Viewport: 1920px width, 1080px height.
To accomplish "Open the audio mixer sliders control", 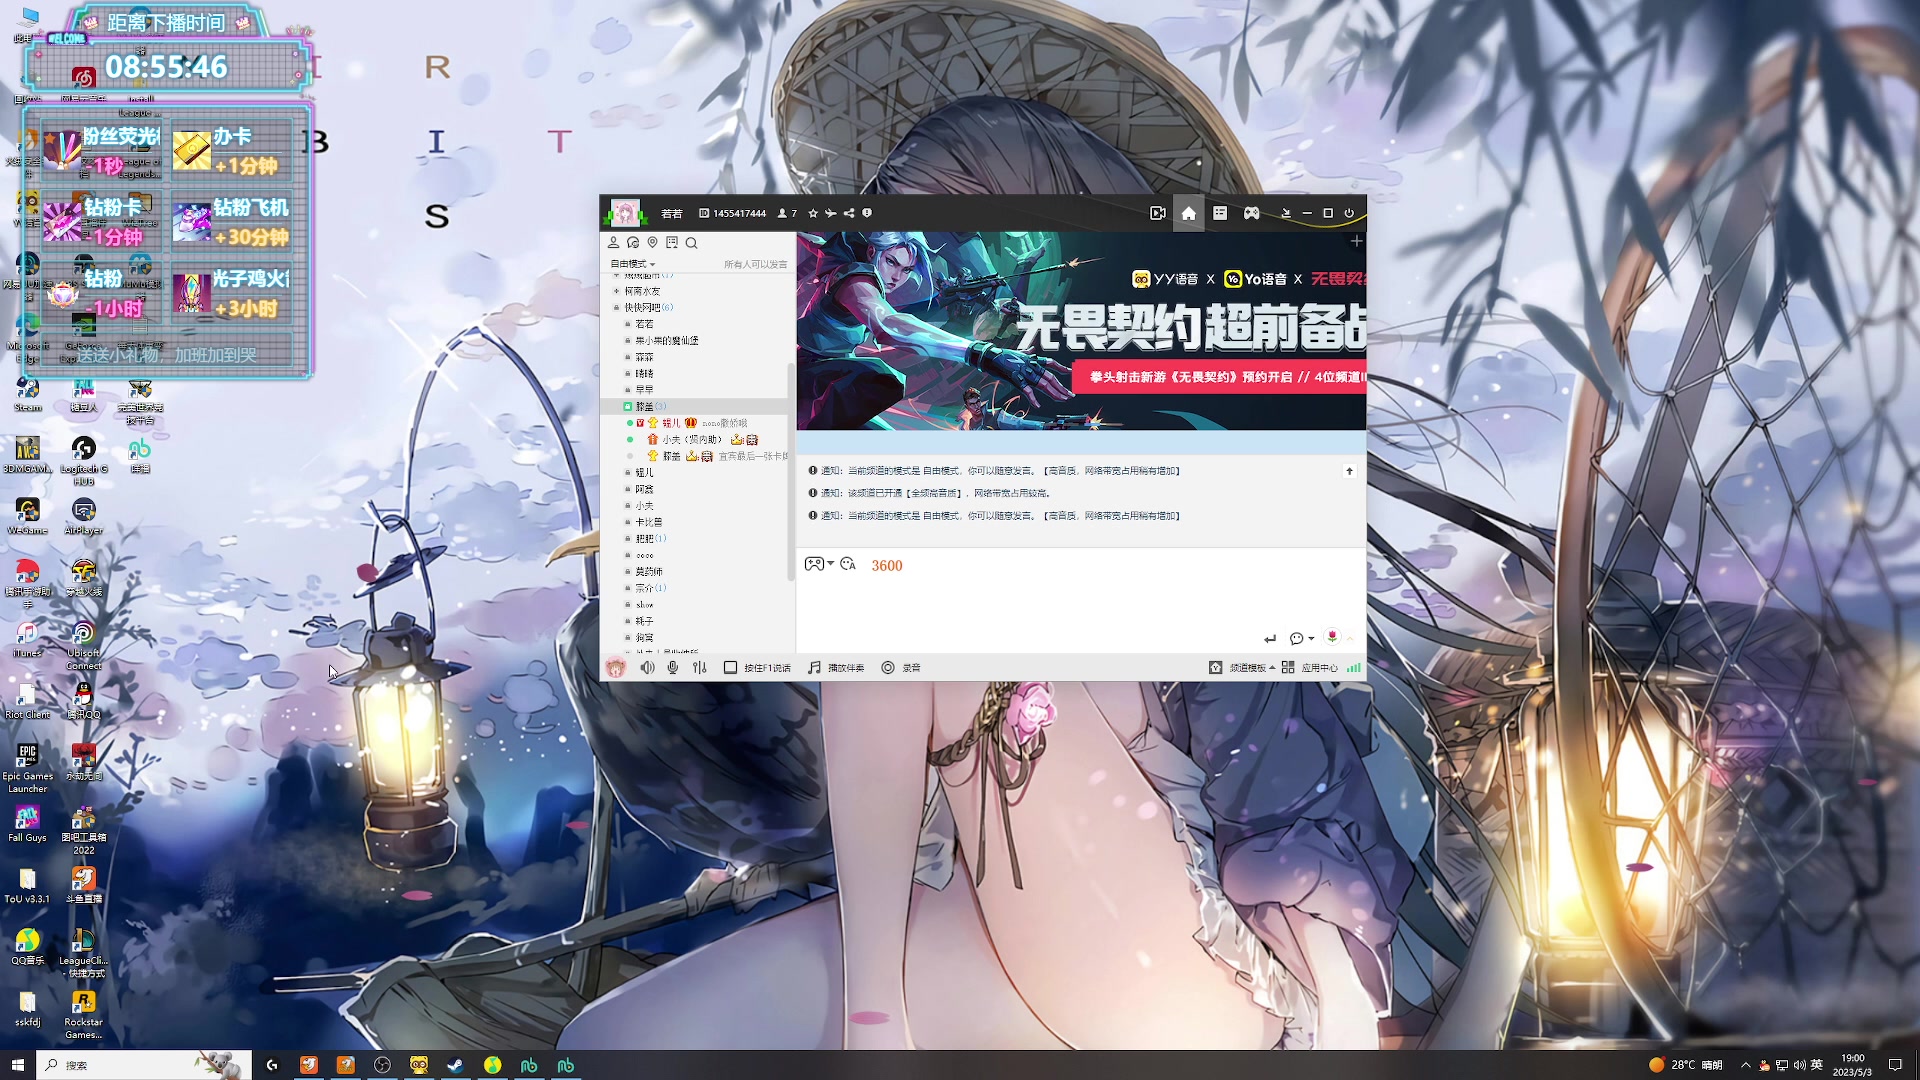I will [x=699, y=668].
